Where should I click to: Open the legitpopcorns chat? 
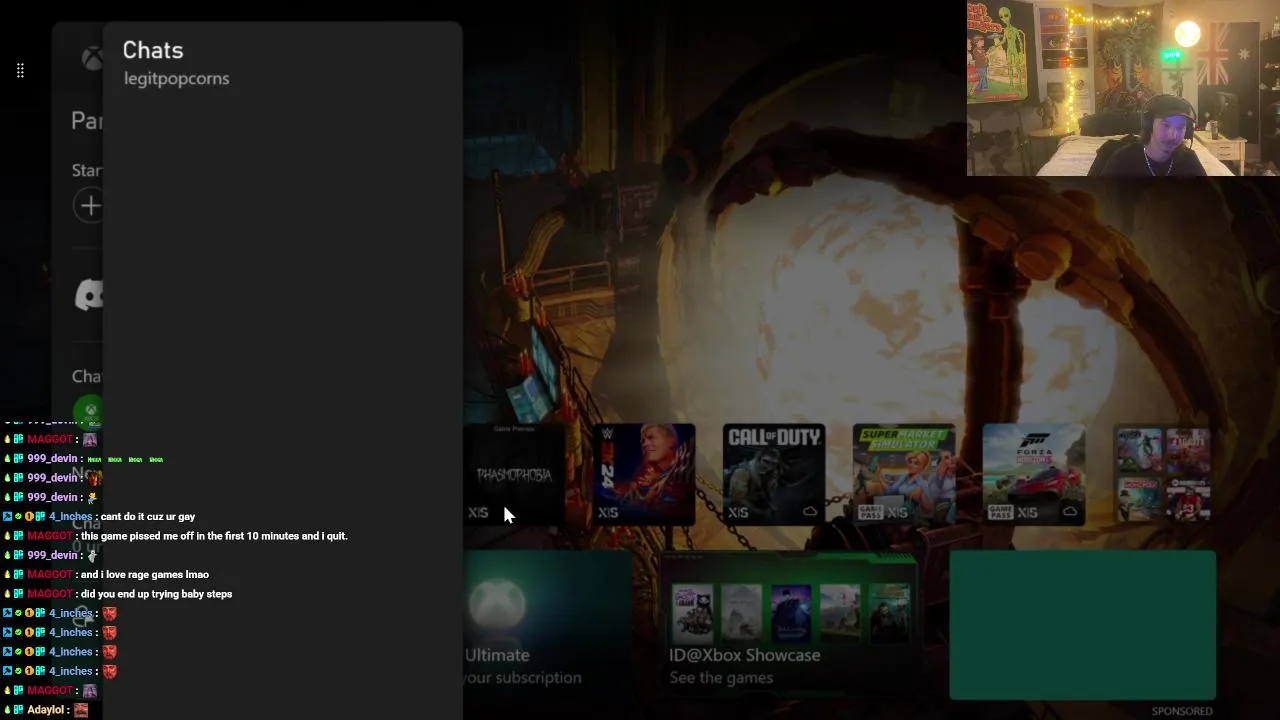[176, 79]
